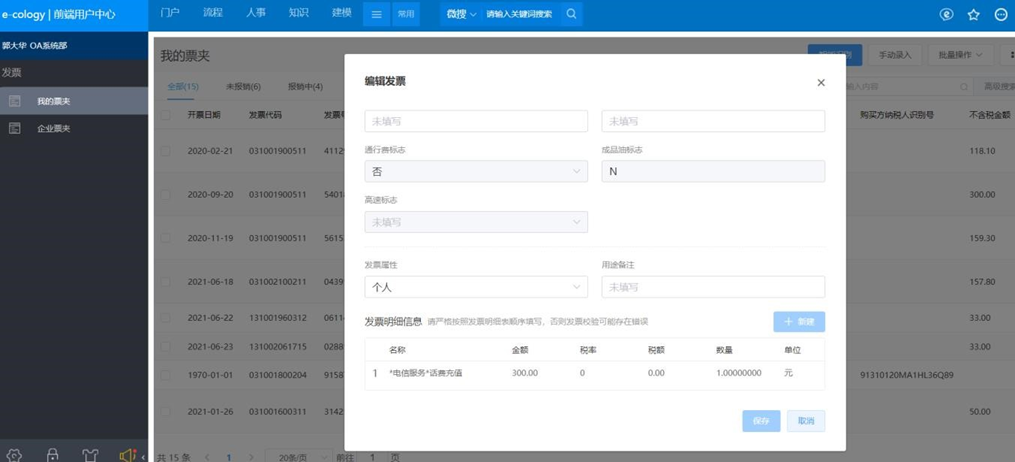The height and width of the screenshot is (462, 1015).
Task: Click the 企业票夹 sidebar icon
Action: (14, 128)
